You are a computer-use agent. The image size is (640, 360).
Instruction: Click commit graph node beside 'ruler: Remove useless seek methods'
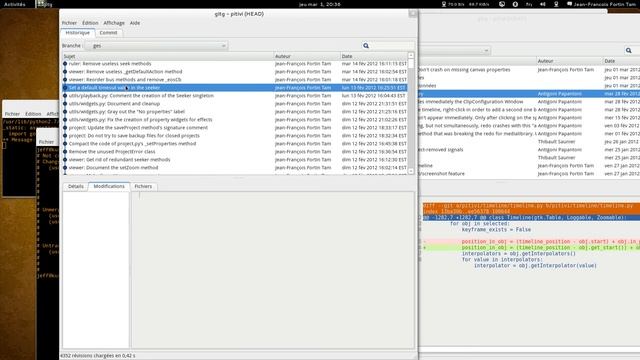pos(65,64)
